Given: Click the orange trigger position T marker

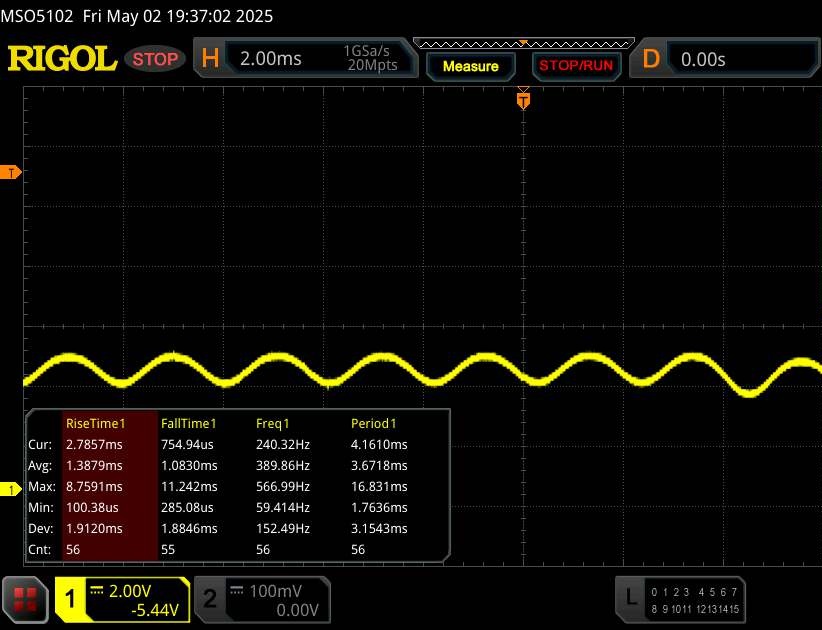Looking at the screenshot, I should tap(523, 100).
